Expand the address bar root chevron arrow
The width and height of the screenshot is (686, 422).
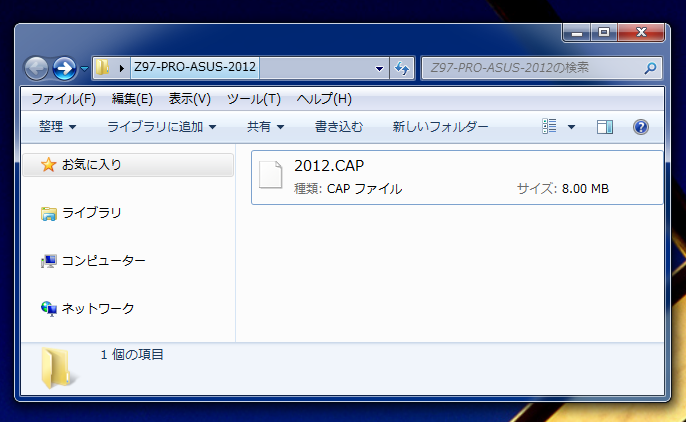point(122,68)
